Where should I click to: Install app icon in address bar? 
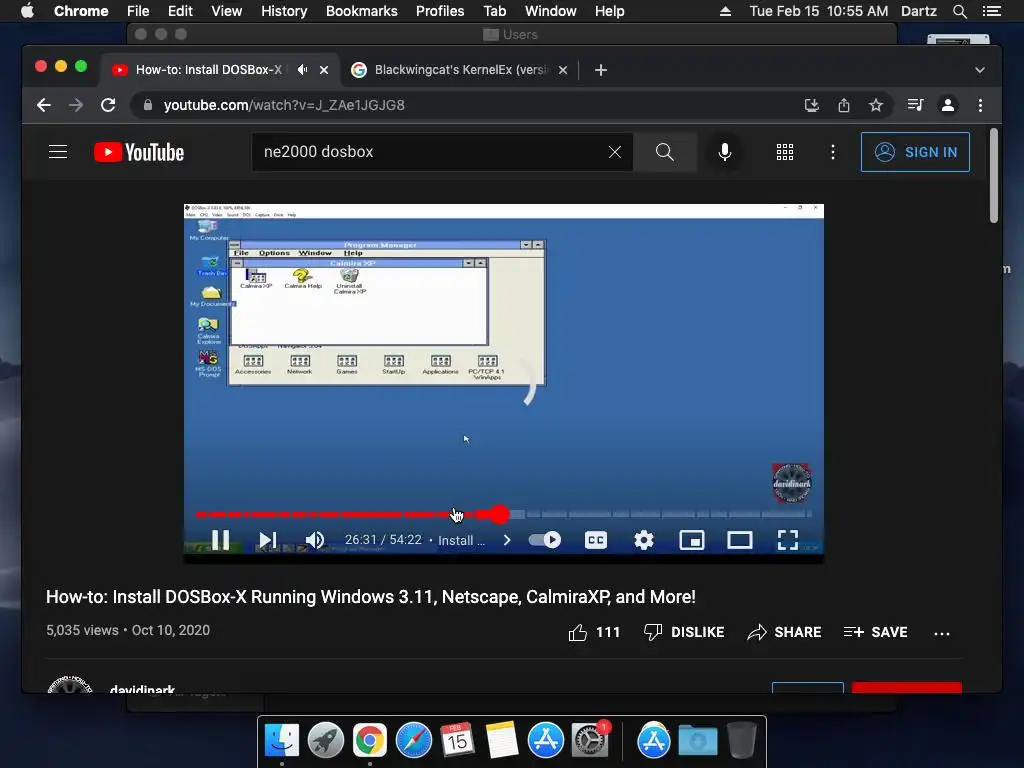coord(812,105)
